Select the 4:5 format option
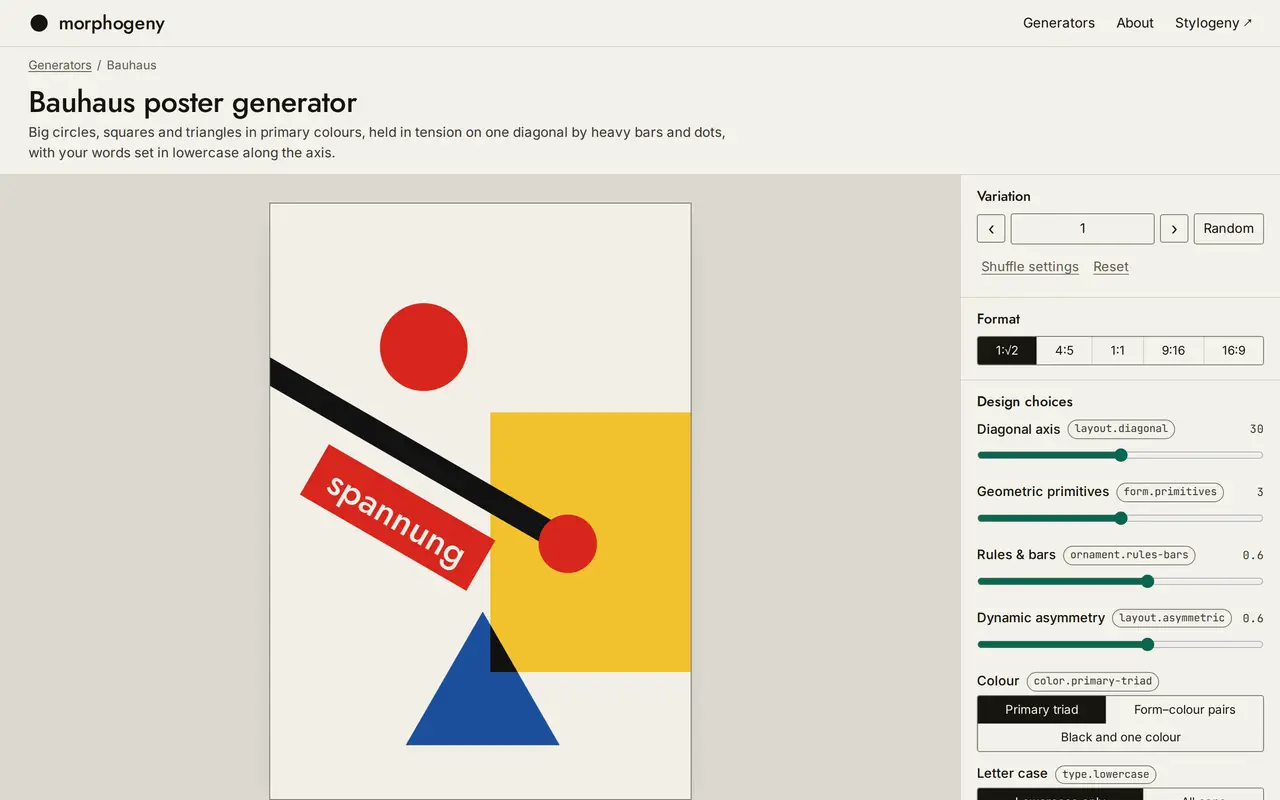Viewport: 1280px width, 800px height. pyautogui.click(x=1064, y=350)
